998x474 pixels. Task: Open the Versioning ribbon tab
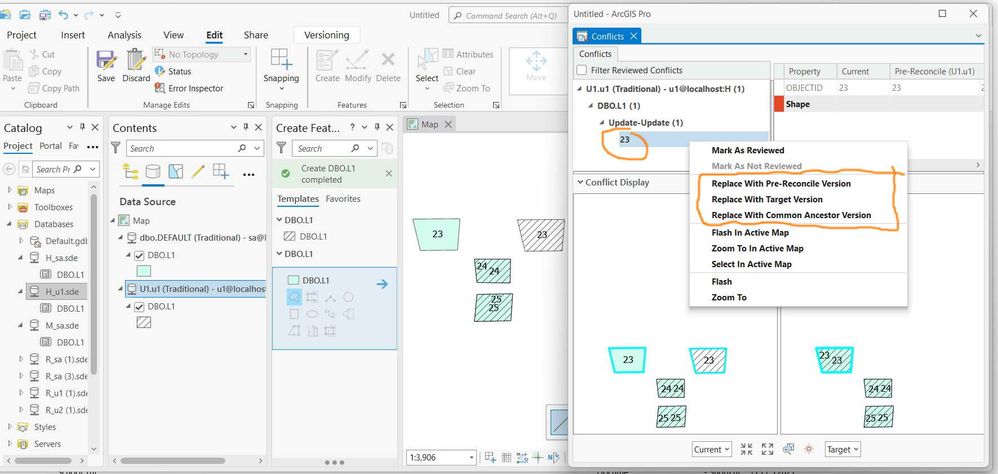click(327, 35)
